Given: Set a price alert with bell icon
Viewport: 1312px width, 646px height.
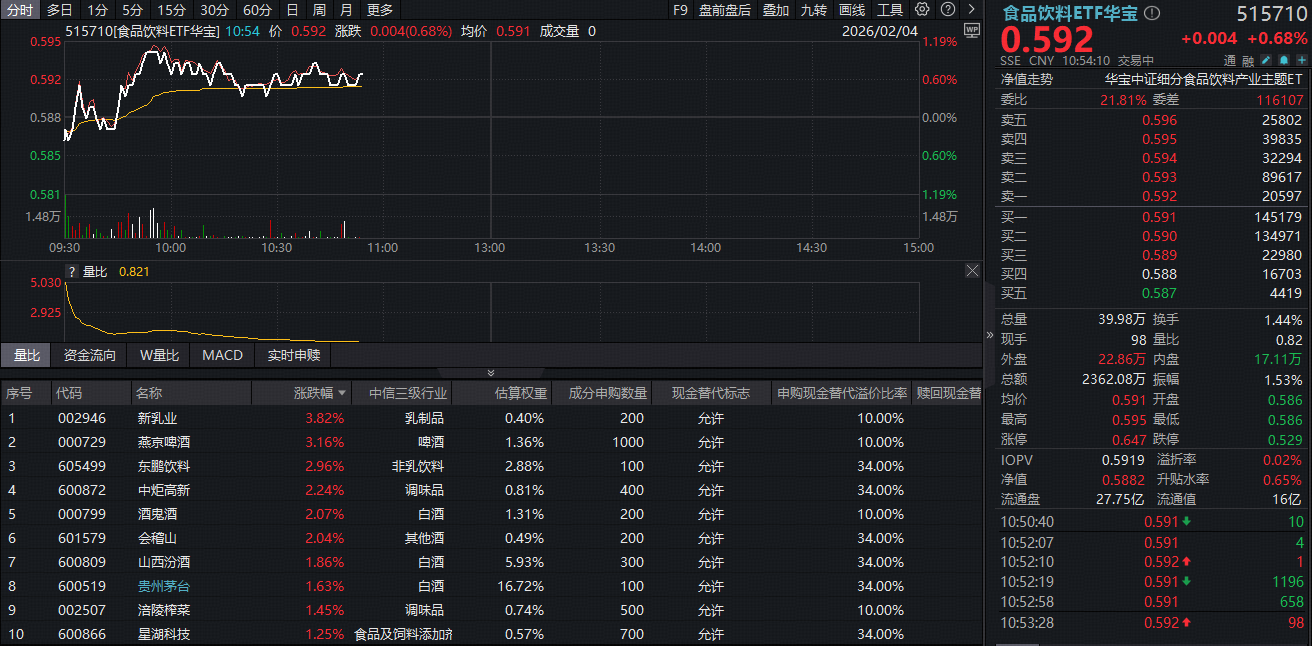Looking at the screenshot, I should point(1283,60).
